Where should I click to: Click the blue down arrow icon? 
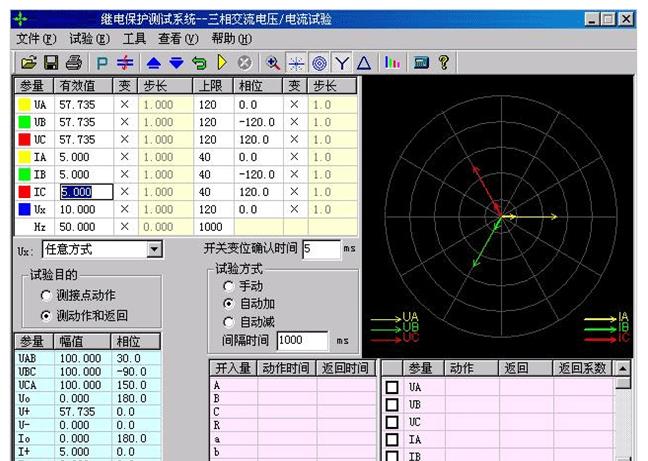point(176,63)
